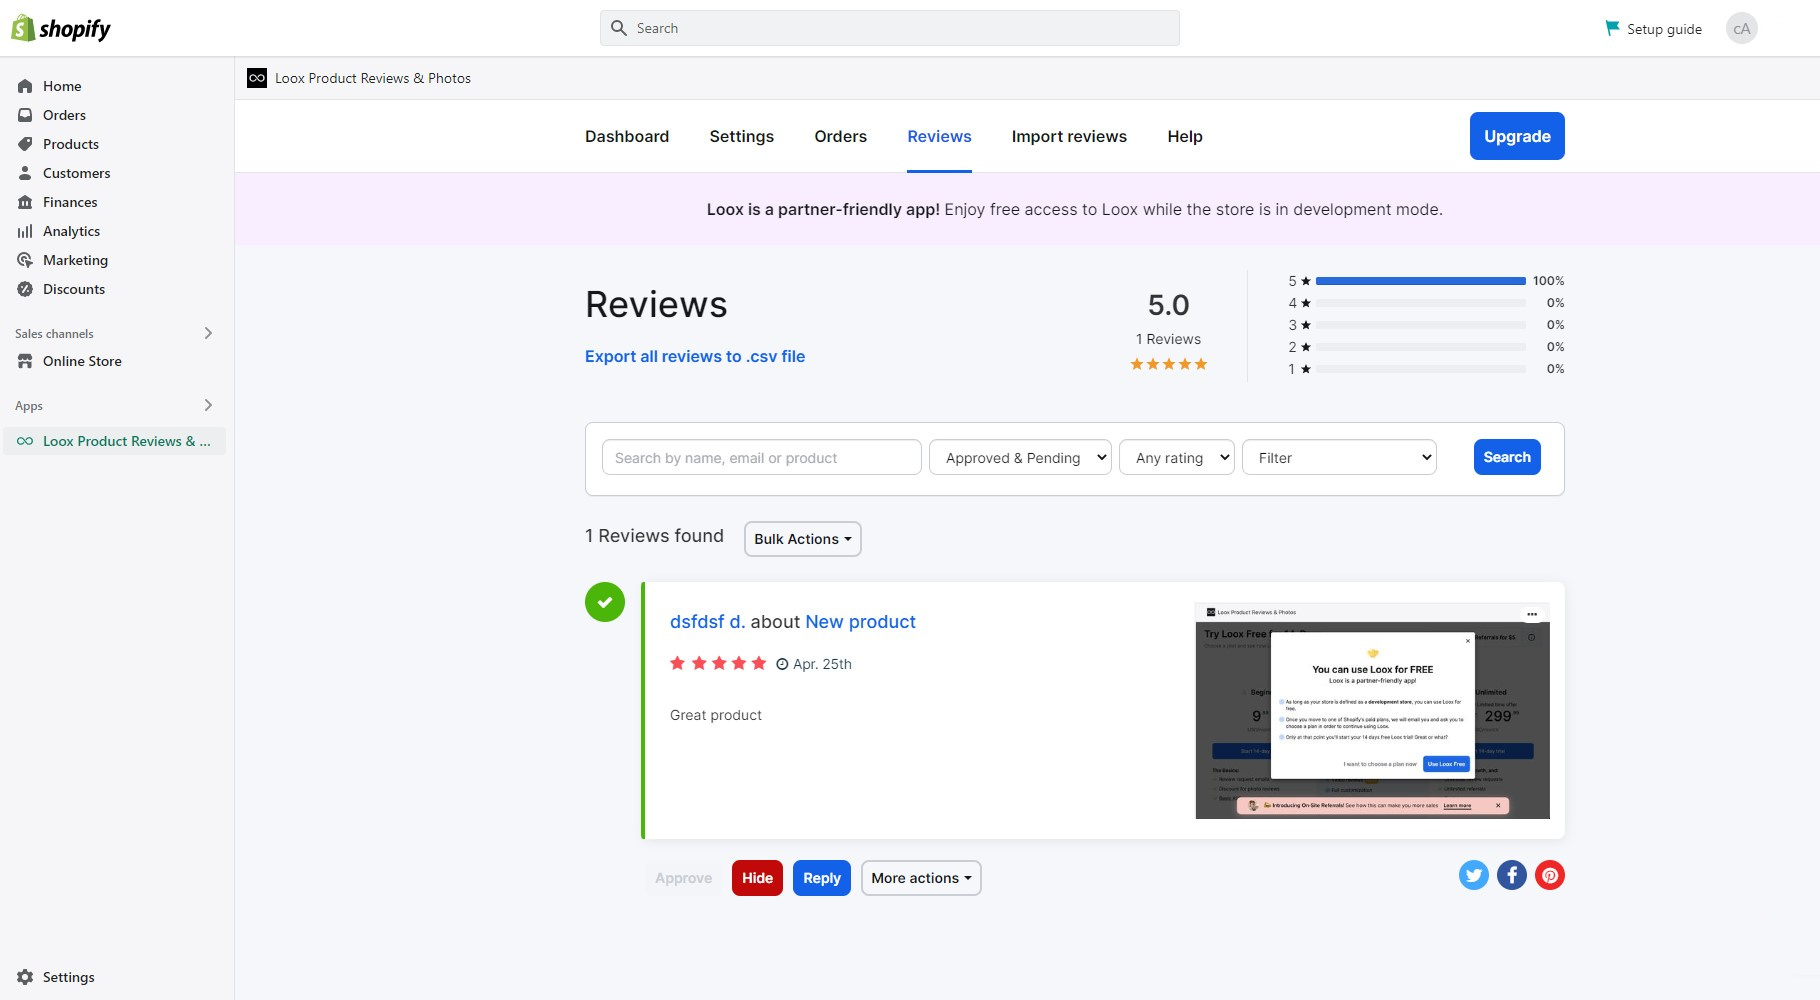
Task: Expand the Apps section chevron
Action: click(x=208, y=405)
